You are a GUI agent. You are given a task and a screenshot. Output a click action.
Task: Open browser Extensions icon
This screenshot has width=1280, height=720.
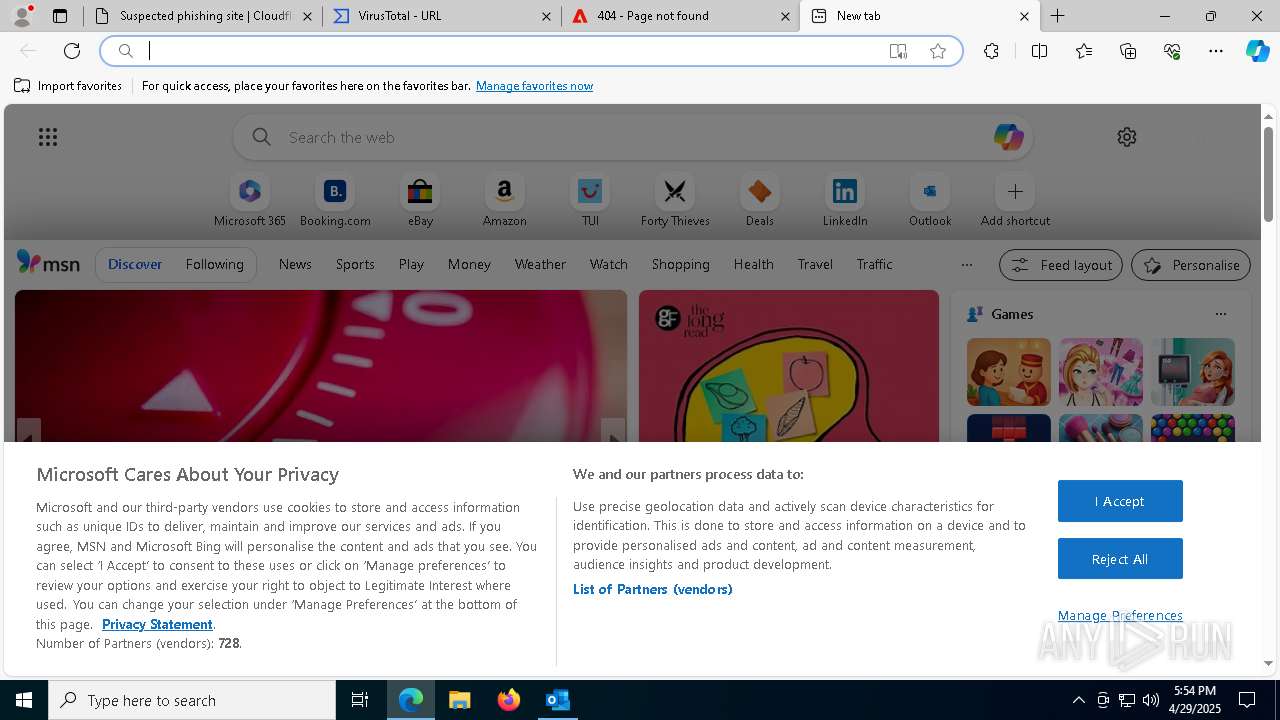991,51
